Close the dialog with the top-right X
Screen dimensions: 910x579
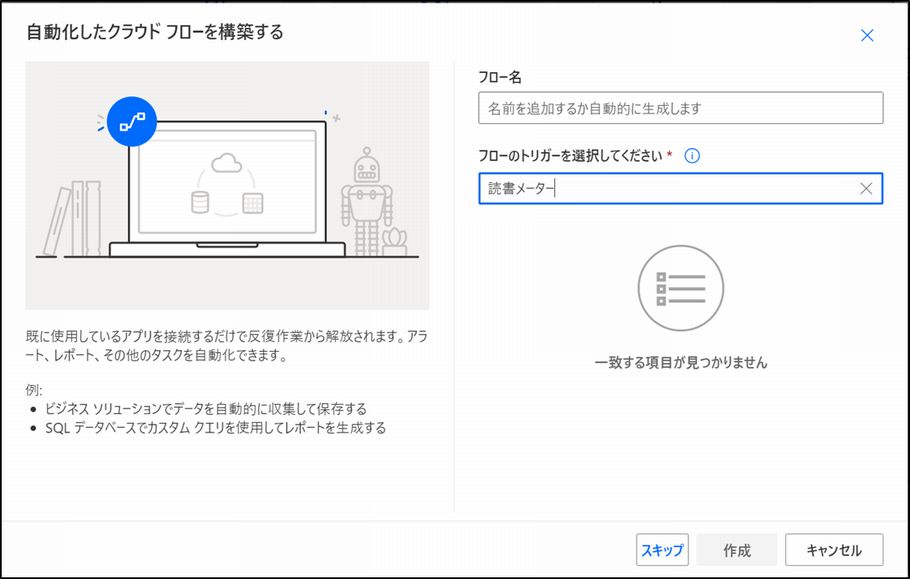[x=867, y=35]
